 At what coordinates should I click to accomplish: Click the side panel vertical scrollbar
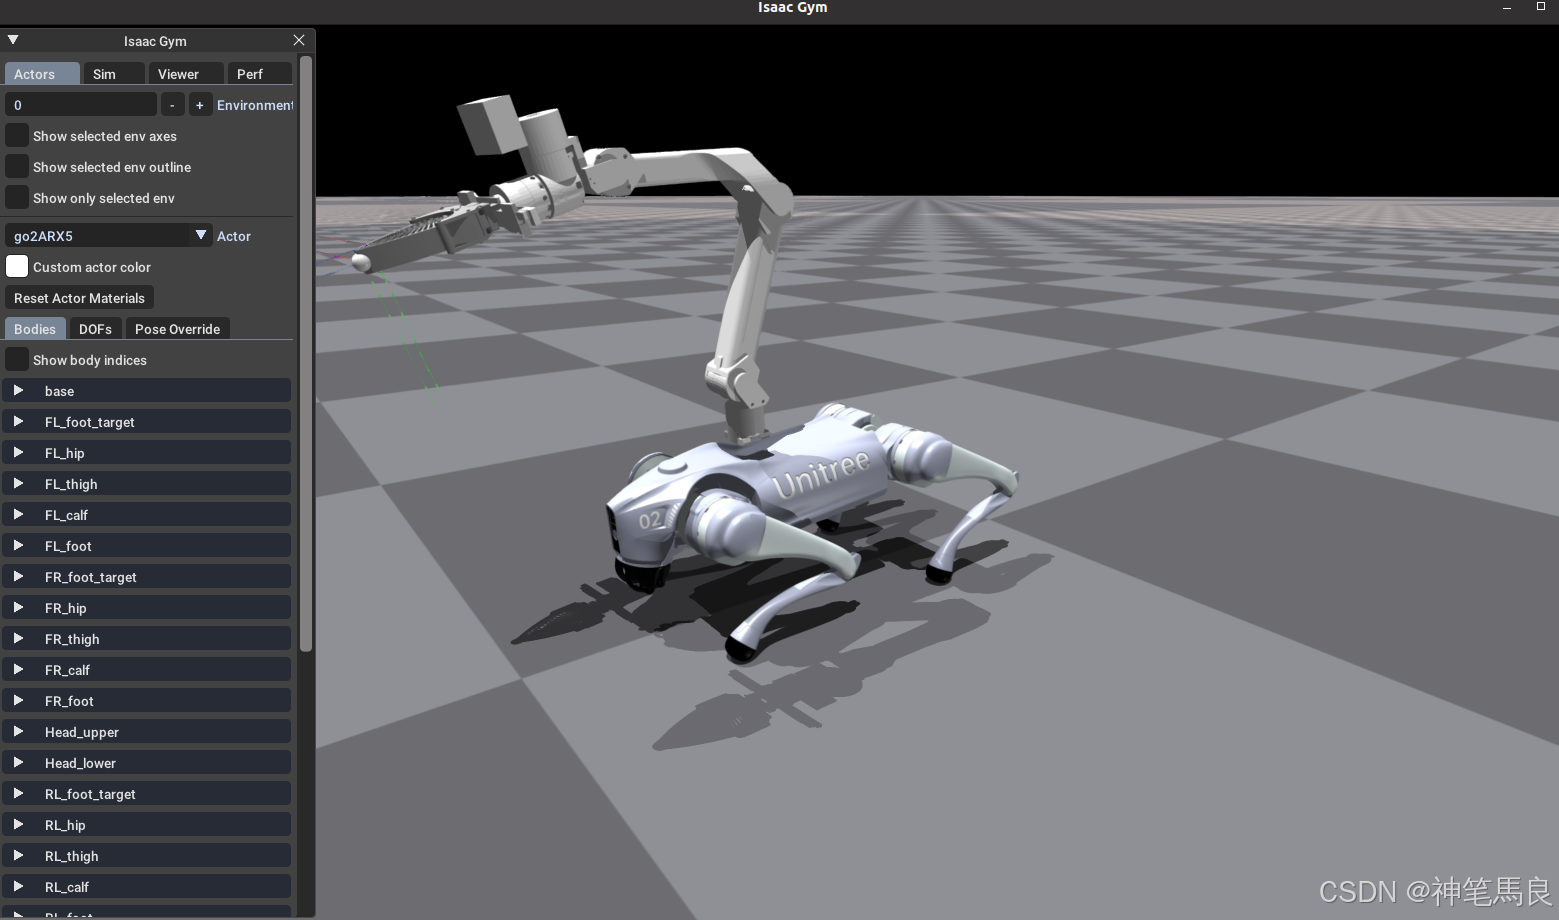click(306, 354)
